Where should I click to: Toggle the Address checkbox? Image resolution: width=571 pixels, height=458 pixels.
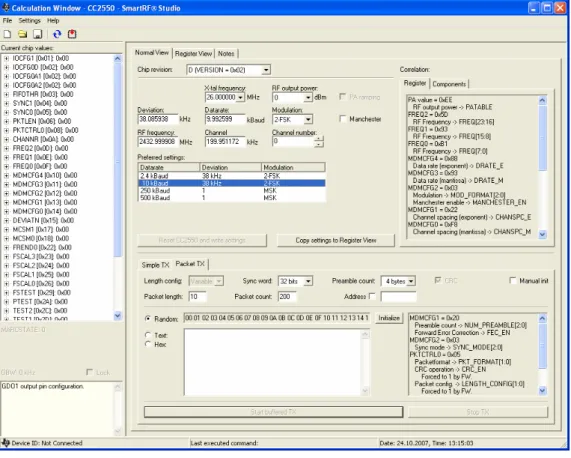(x=372, y=296)
